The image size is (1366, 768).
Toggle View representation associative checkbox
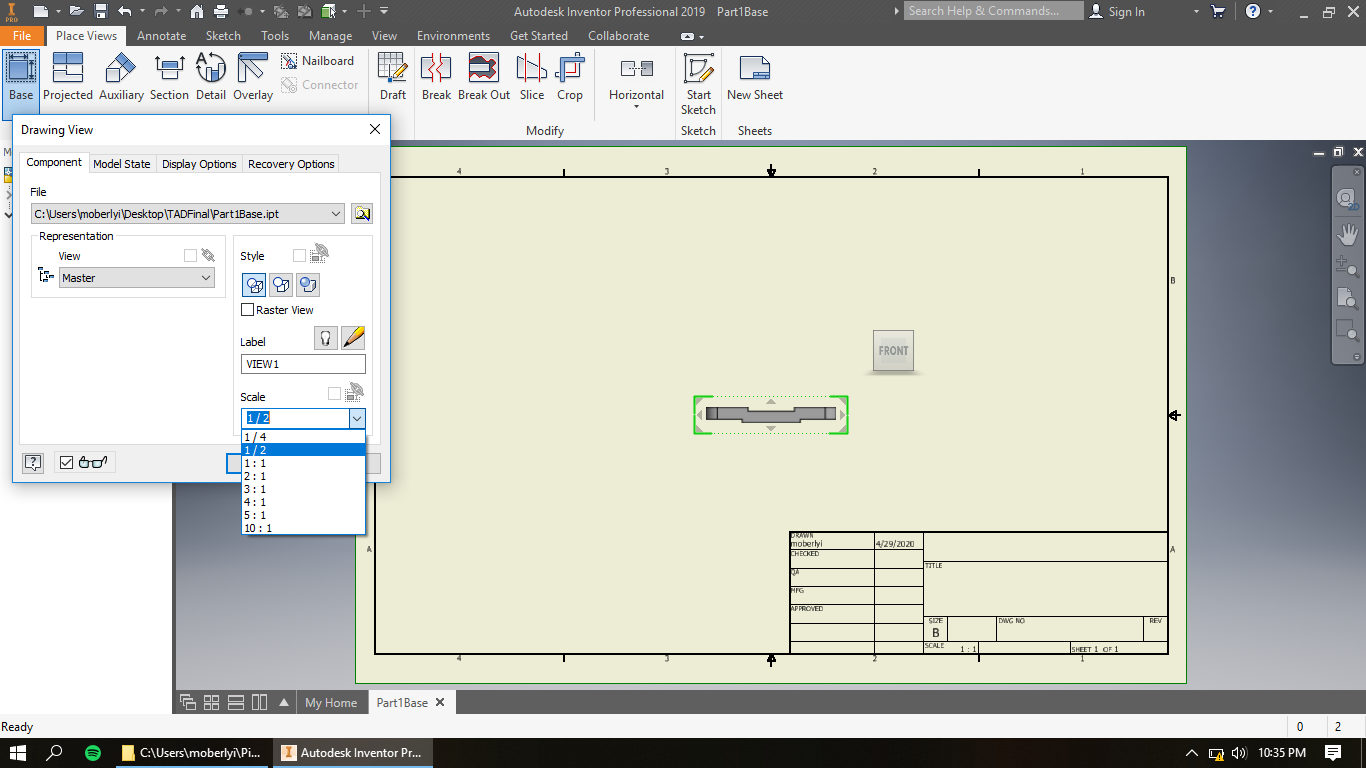click(190, 256)
